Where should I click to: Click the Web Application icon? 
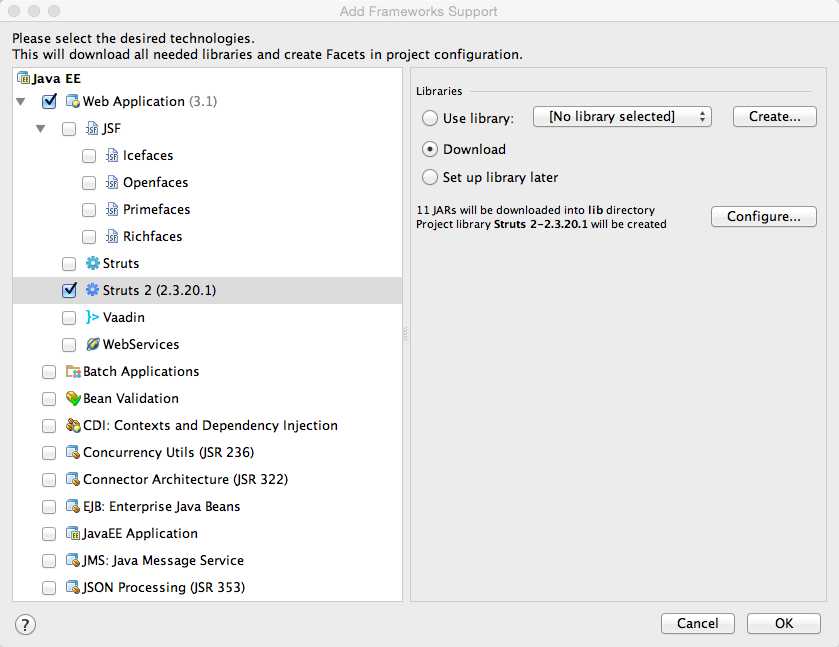coord(72,101)
